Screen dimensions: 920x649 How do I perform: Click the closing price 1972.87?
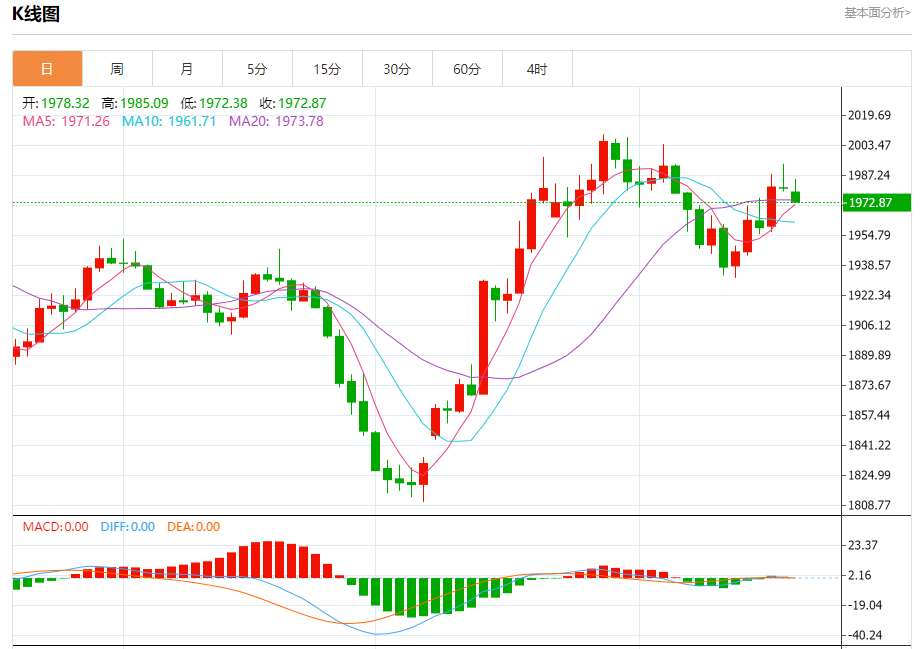click(x=302, y=103)
